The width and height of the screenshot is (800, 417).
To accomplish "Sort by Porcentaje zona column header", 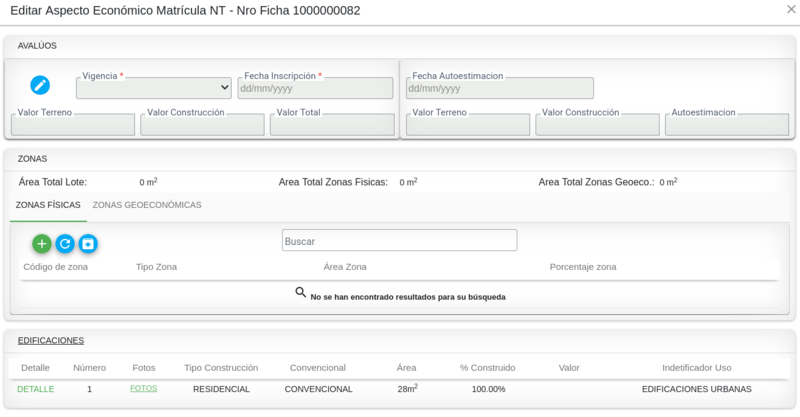I will (x=582, y=268).
